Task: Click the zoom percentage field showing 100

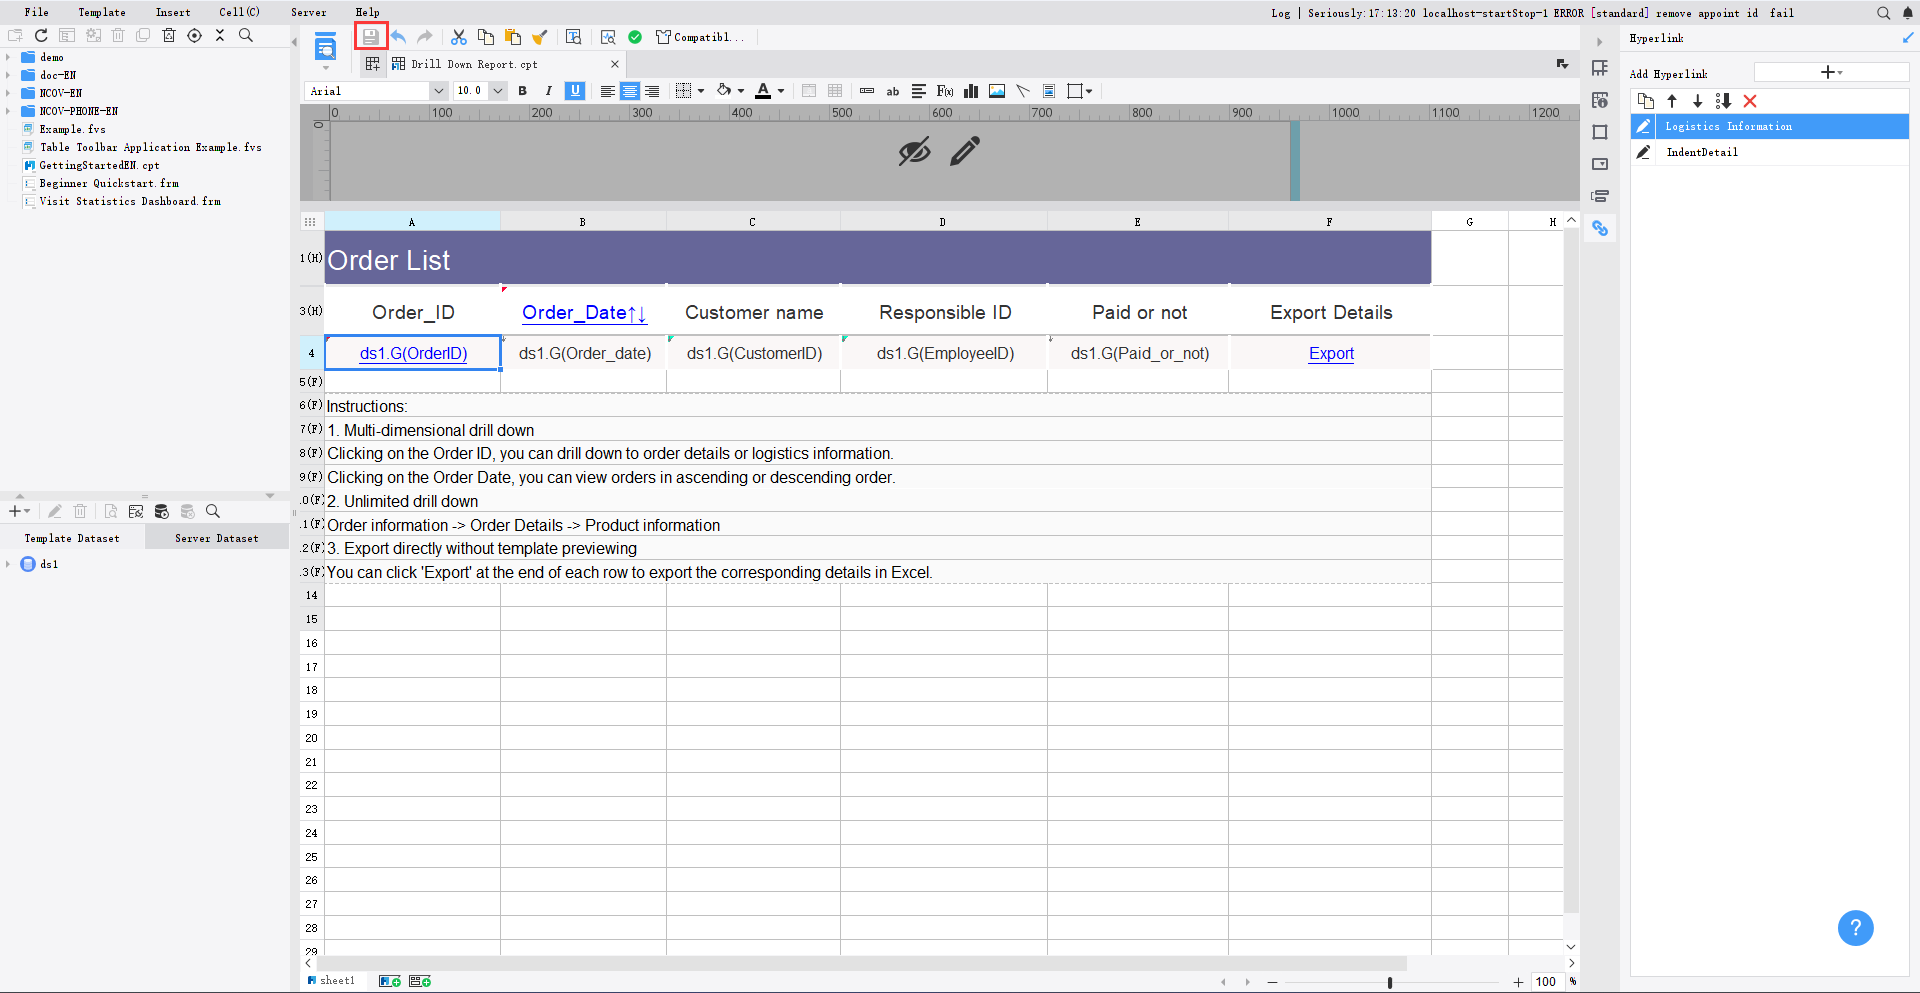Action: point(1546,981)
